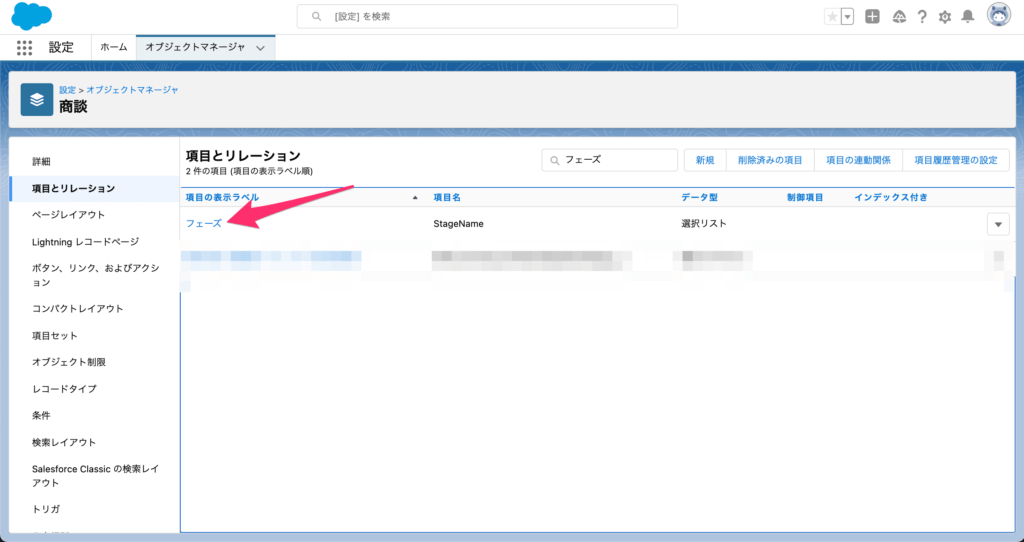Click the quick find field containing フェーズ
1024x542 pixels.
point(609,160)
